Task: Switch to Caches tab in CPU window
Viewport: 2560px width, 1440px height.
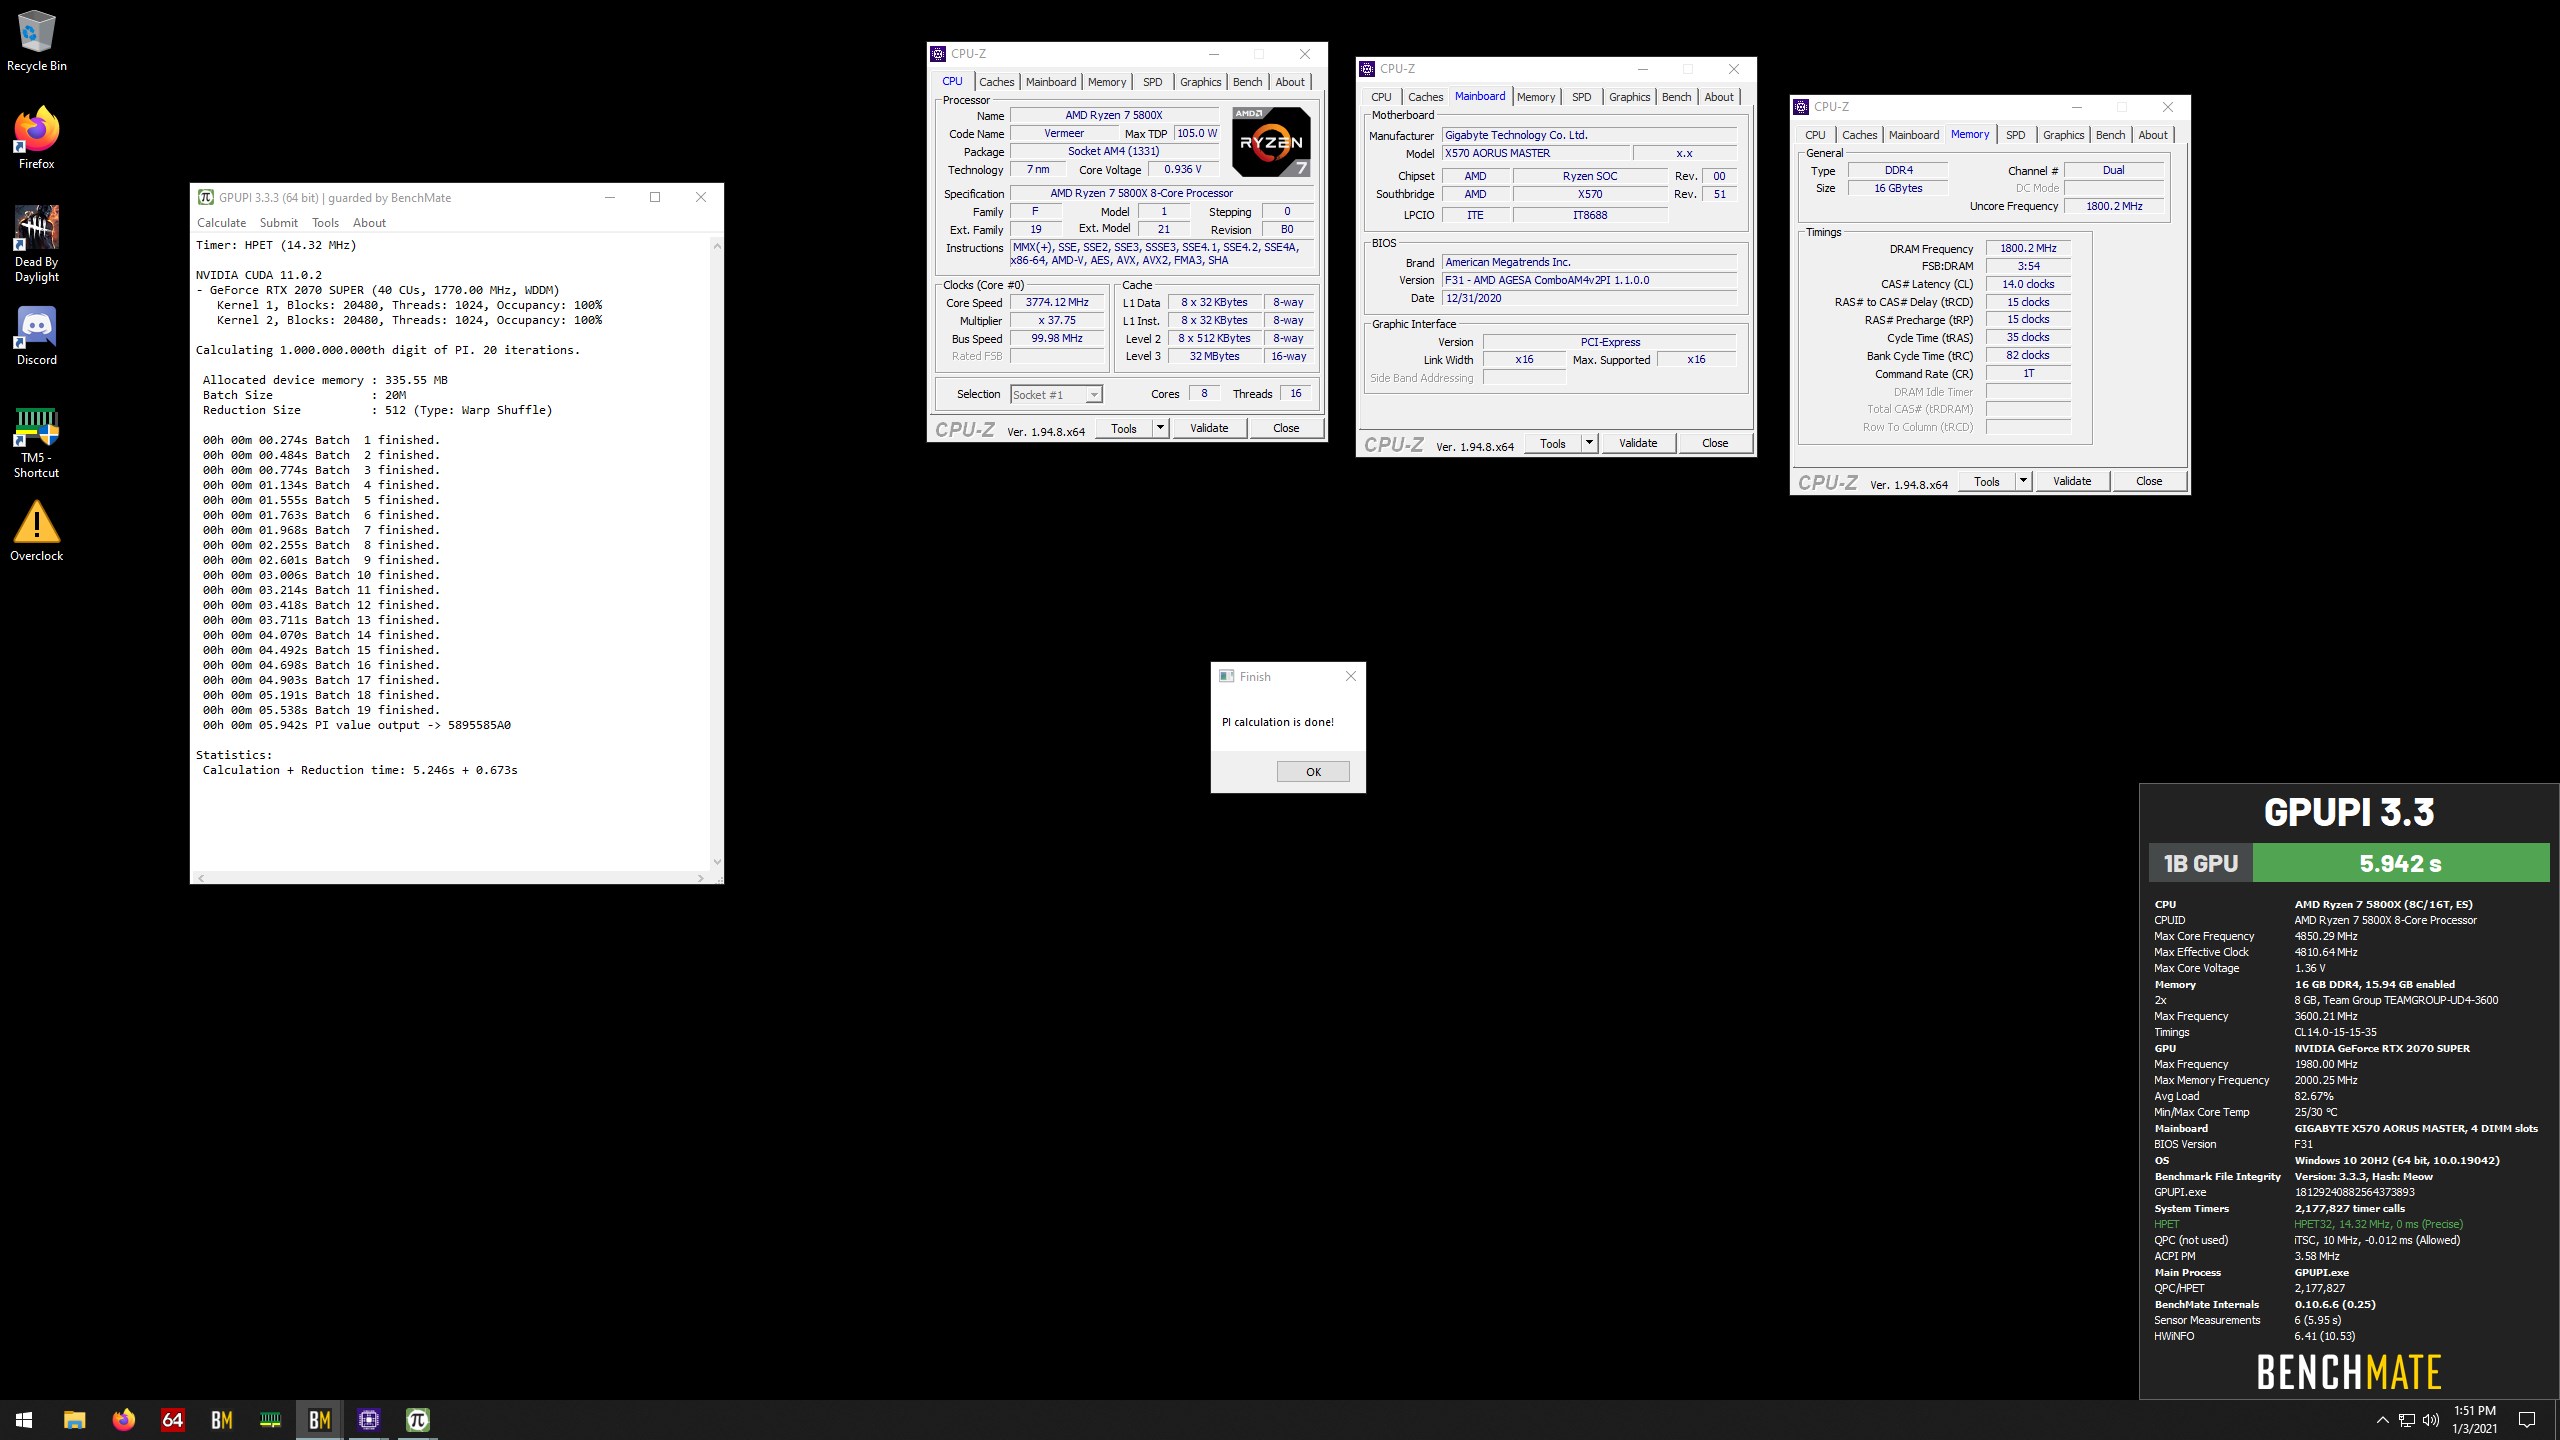Action: (x=996, y=82)
